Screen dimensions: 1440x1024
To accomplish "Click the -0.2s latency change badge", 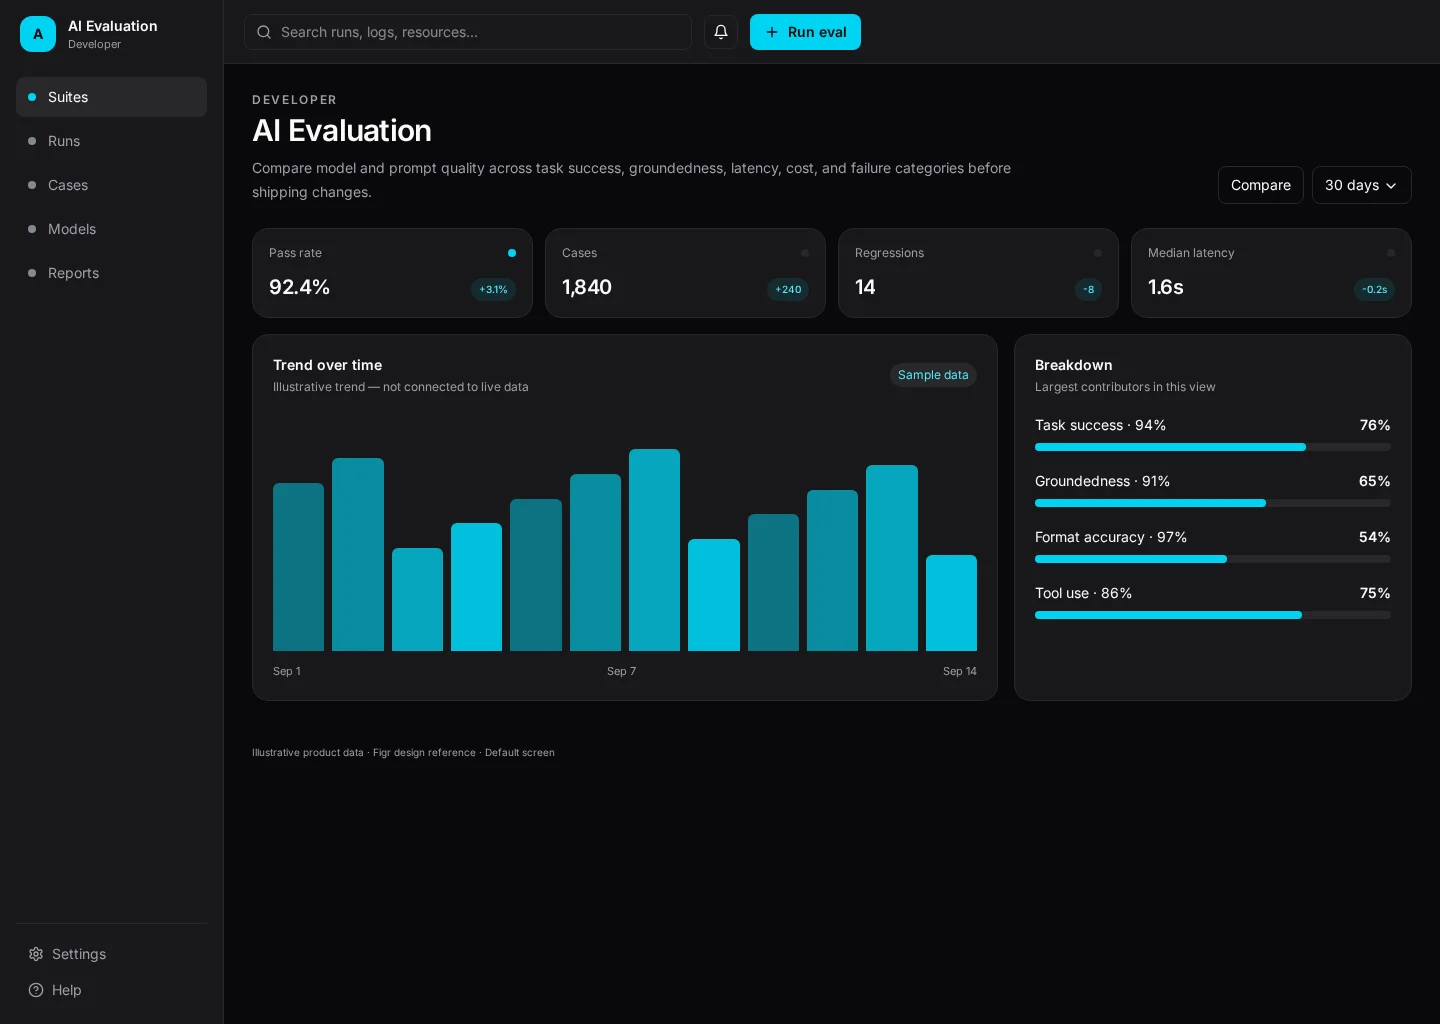I will [1374, 290].
